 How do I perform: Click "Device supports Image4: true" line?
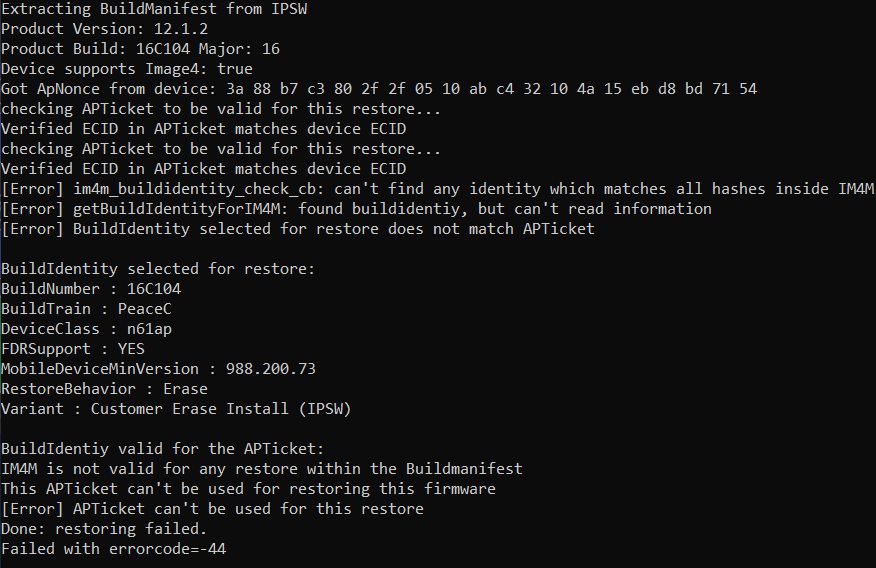click(127, 69)
